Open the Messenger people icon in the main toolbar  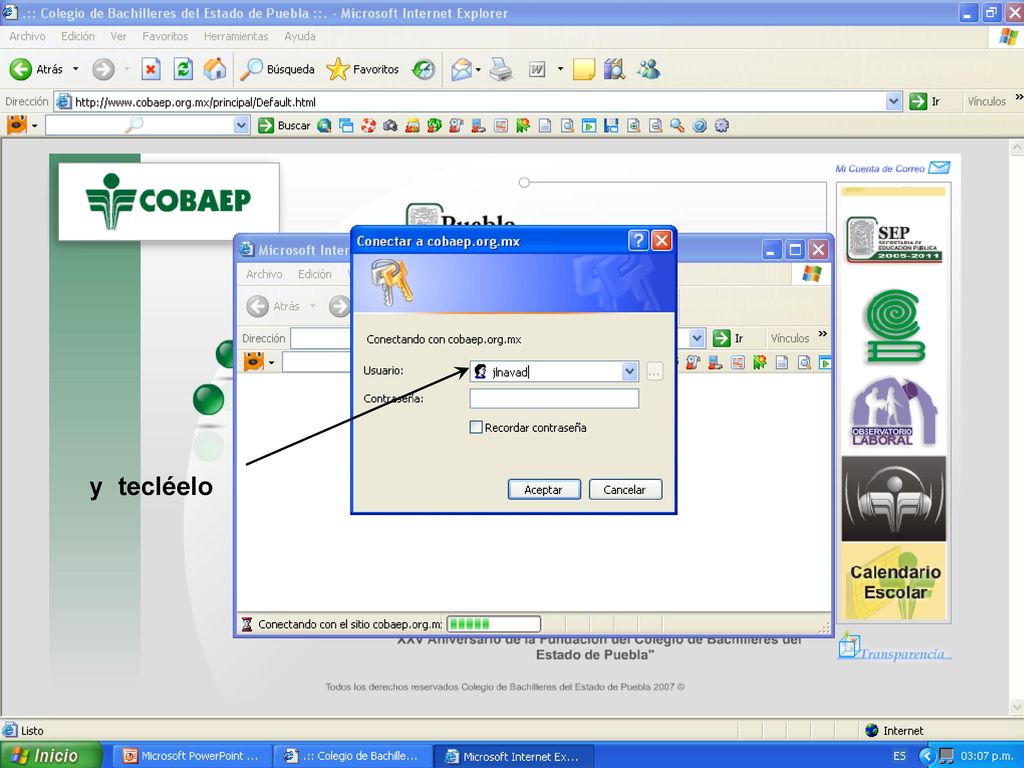tap(648, 69)
